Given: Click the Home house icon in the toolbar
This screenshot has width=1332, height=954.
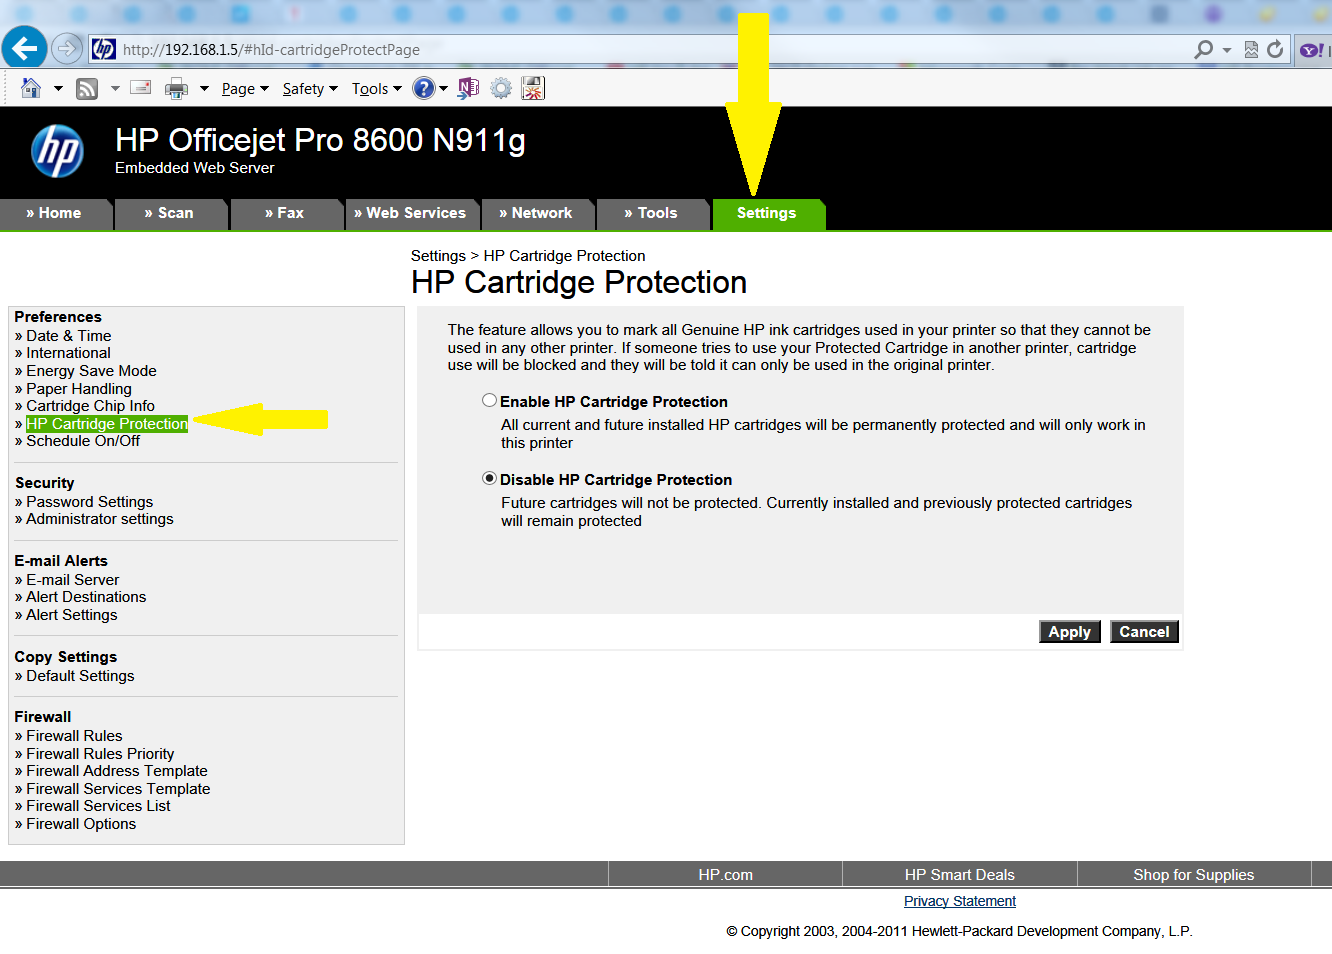Looking at the screenshot, I should (x=31, y=88).
